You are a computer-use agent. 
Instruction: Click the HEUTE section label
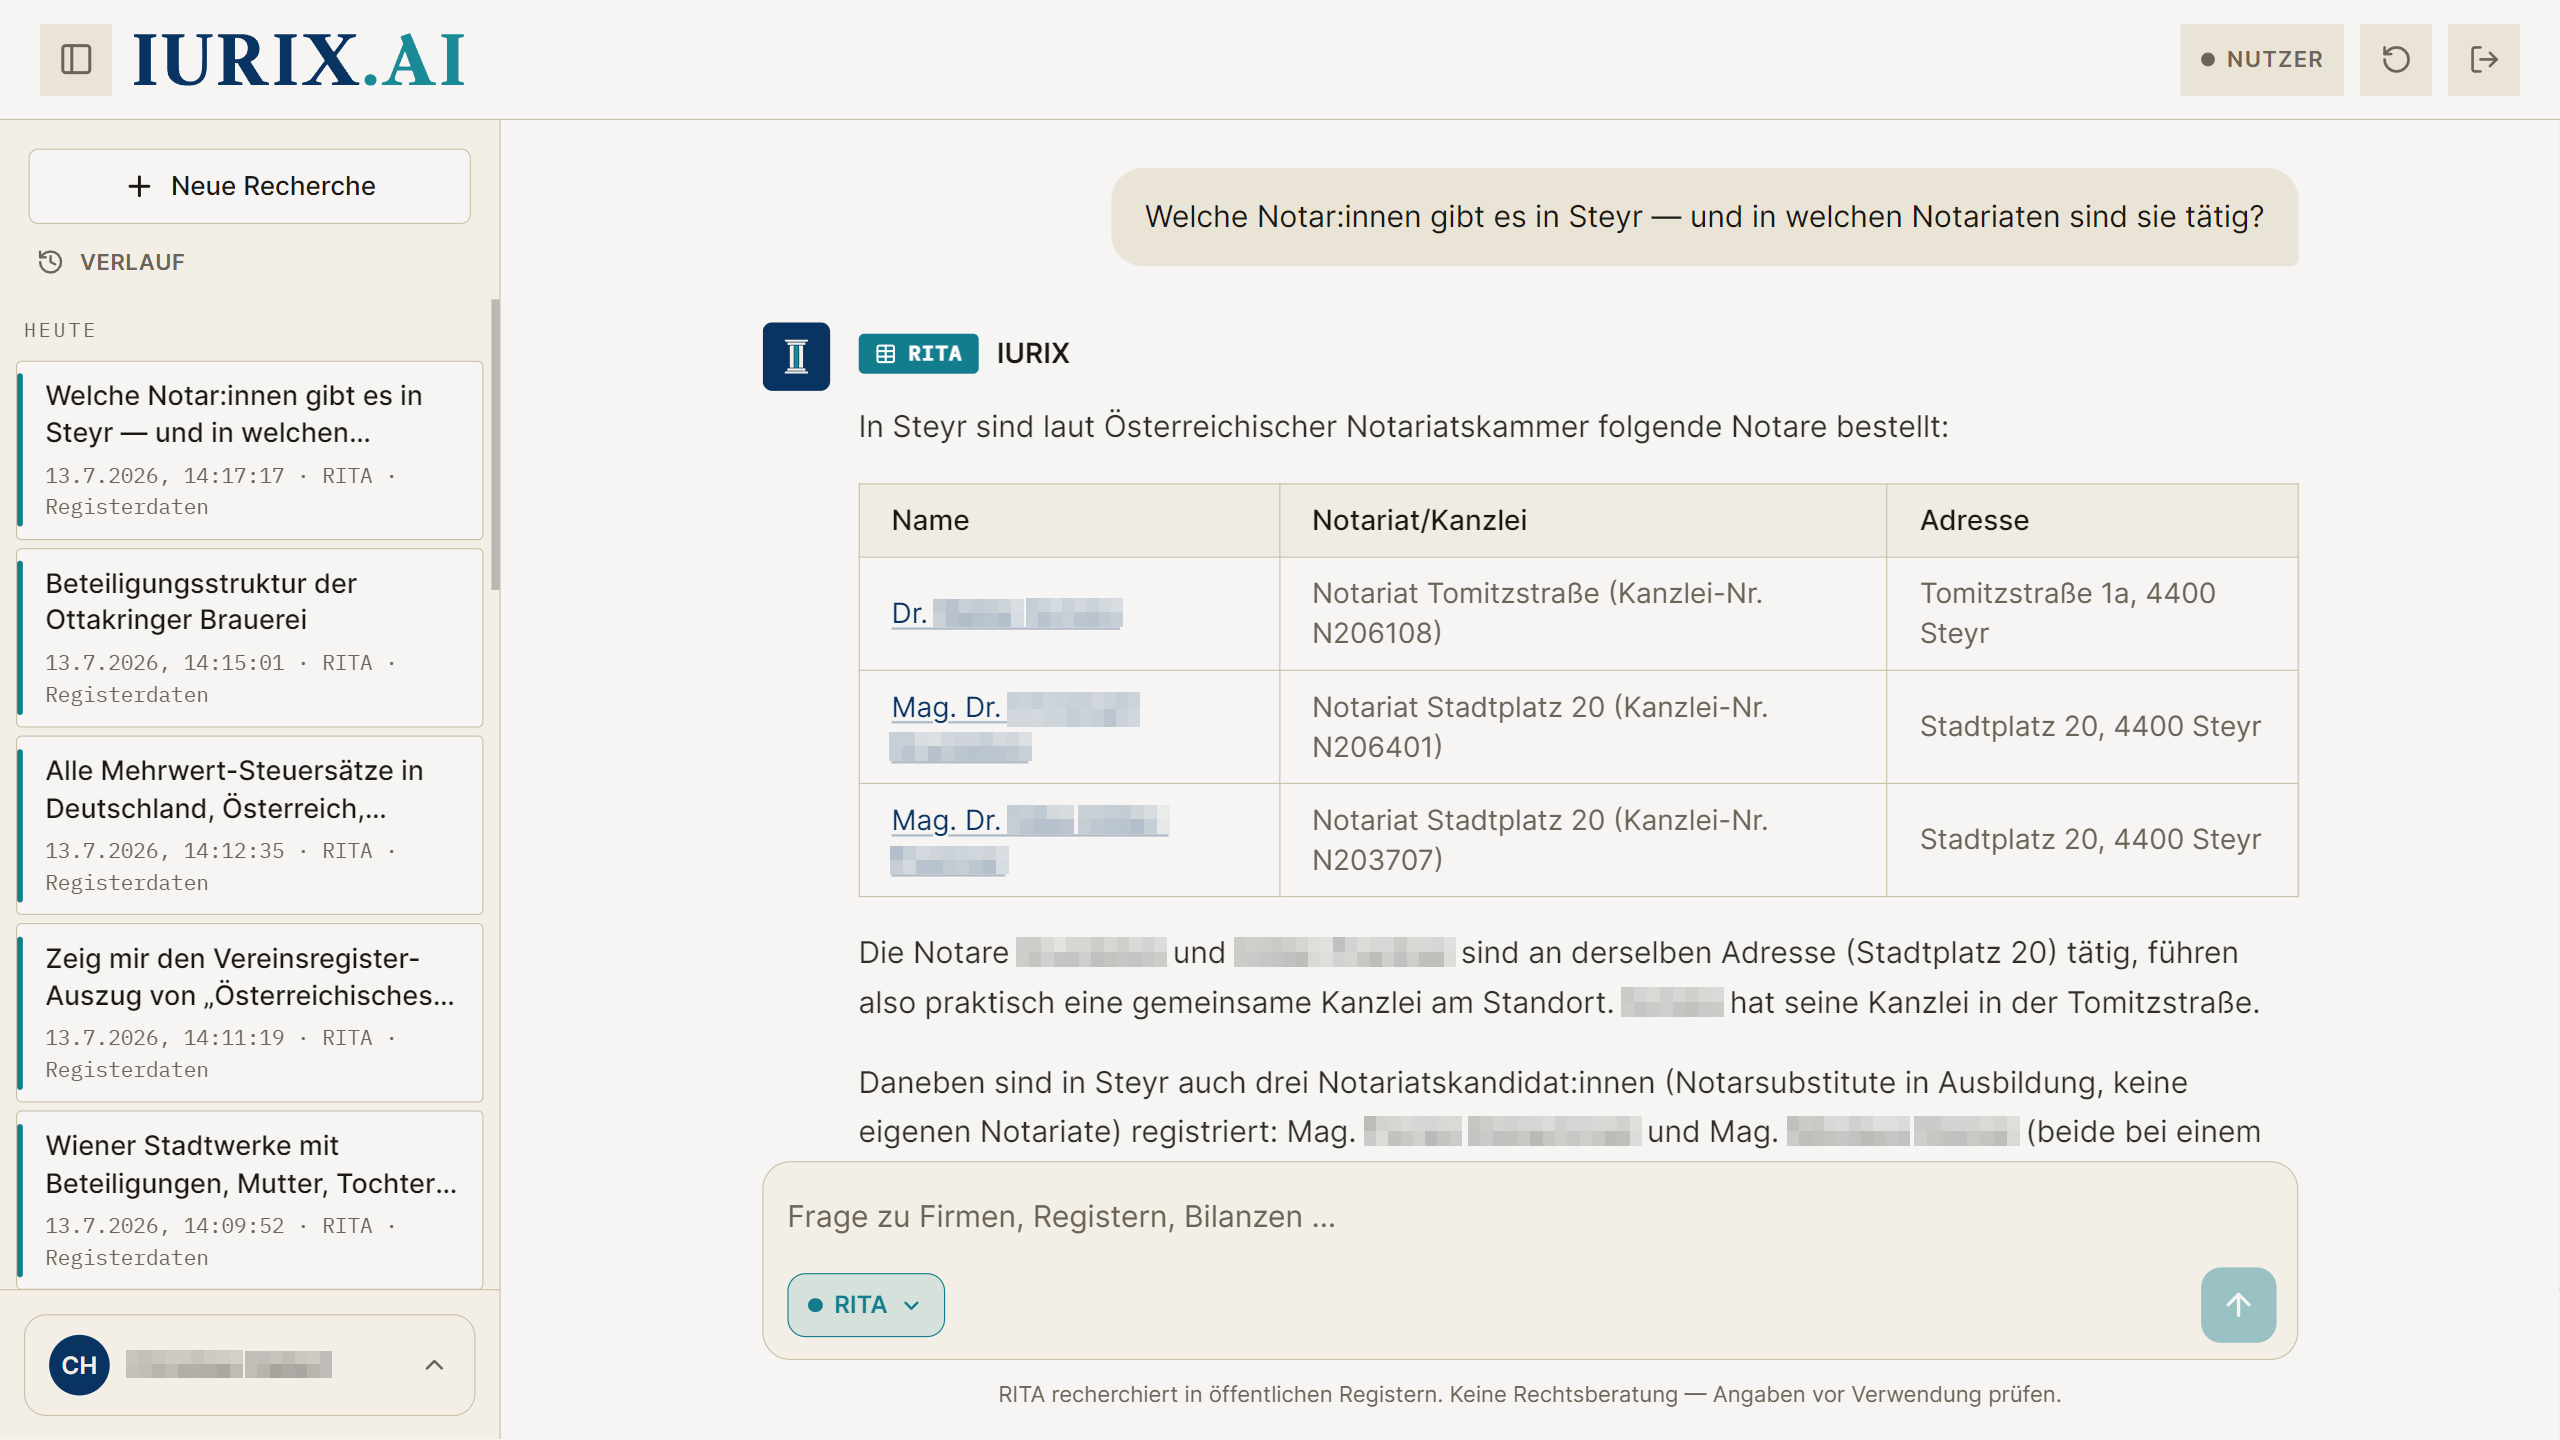coord(60,331)
